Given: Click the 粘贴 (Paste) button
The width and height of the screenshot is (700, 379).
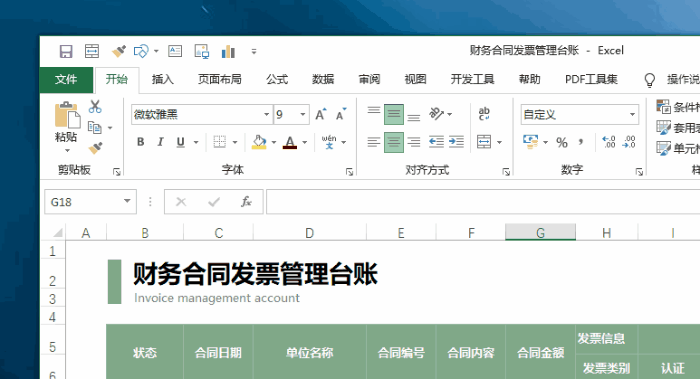Looking at the screenshot, I should [x=66, y=122].
